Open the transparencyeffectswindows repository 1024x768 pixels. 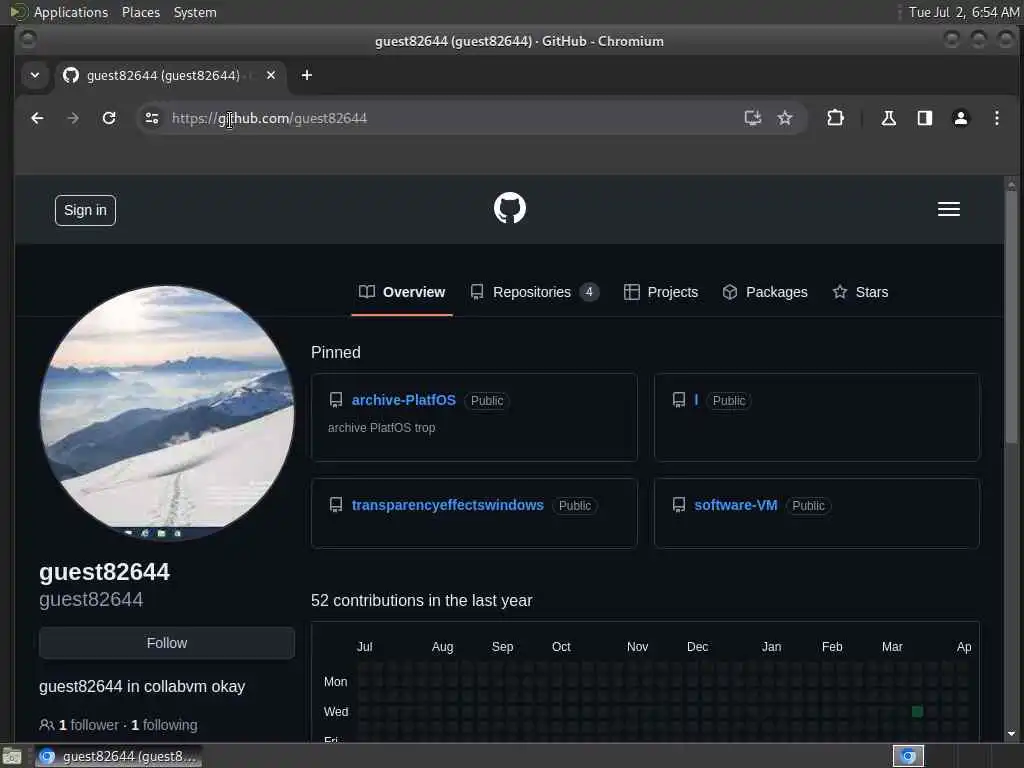[447, 505]
